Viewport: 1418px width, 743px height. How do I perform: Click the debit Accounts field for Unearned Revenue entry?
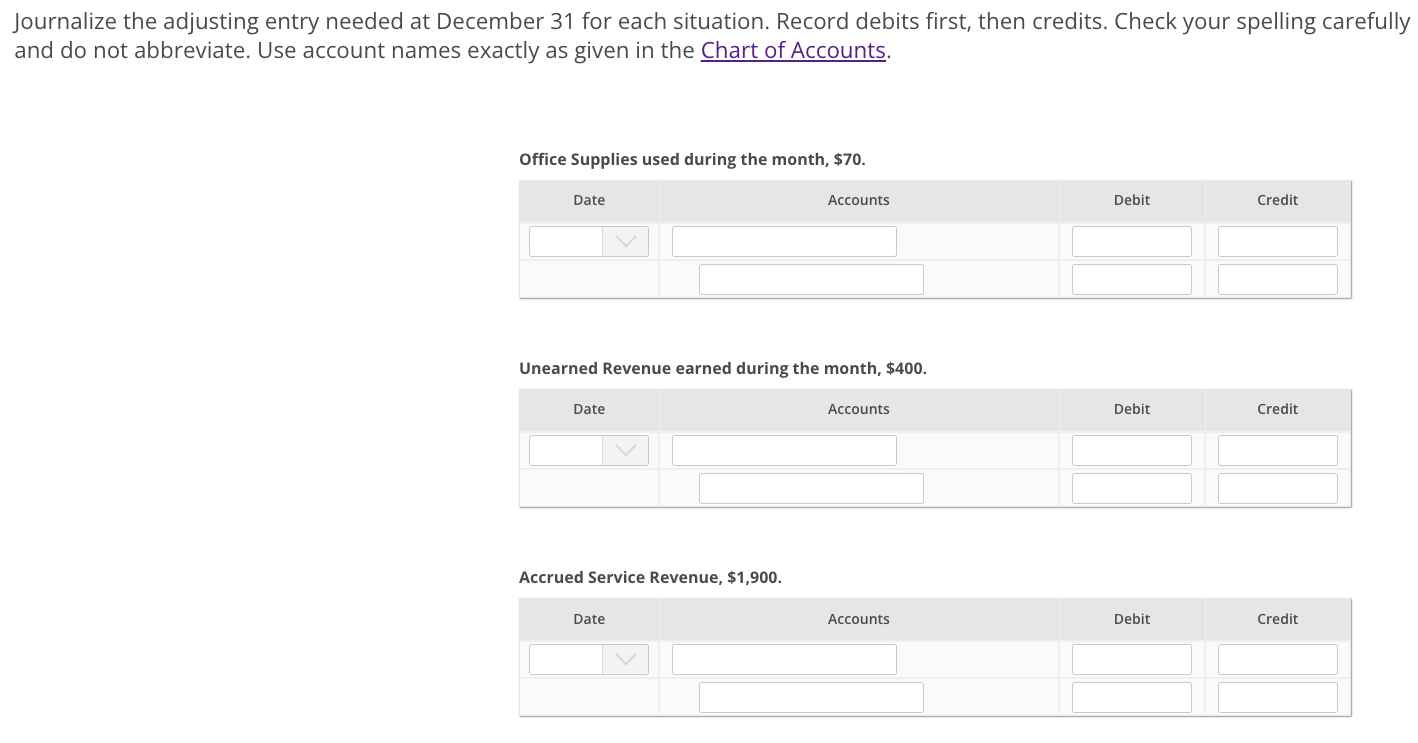[x=784, y=450]
